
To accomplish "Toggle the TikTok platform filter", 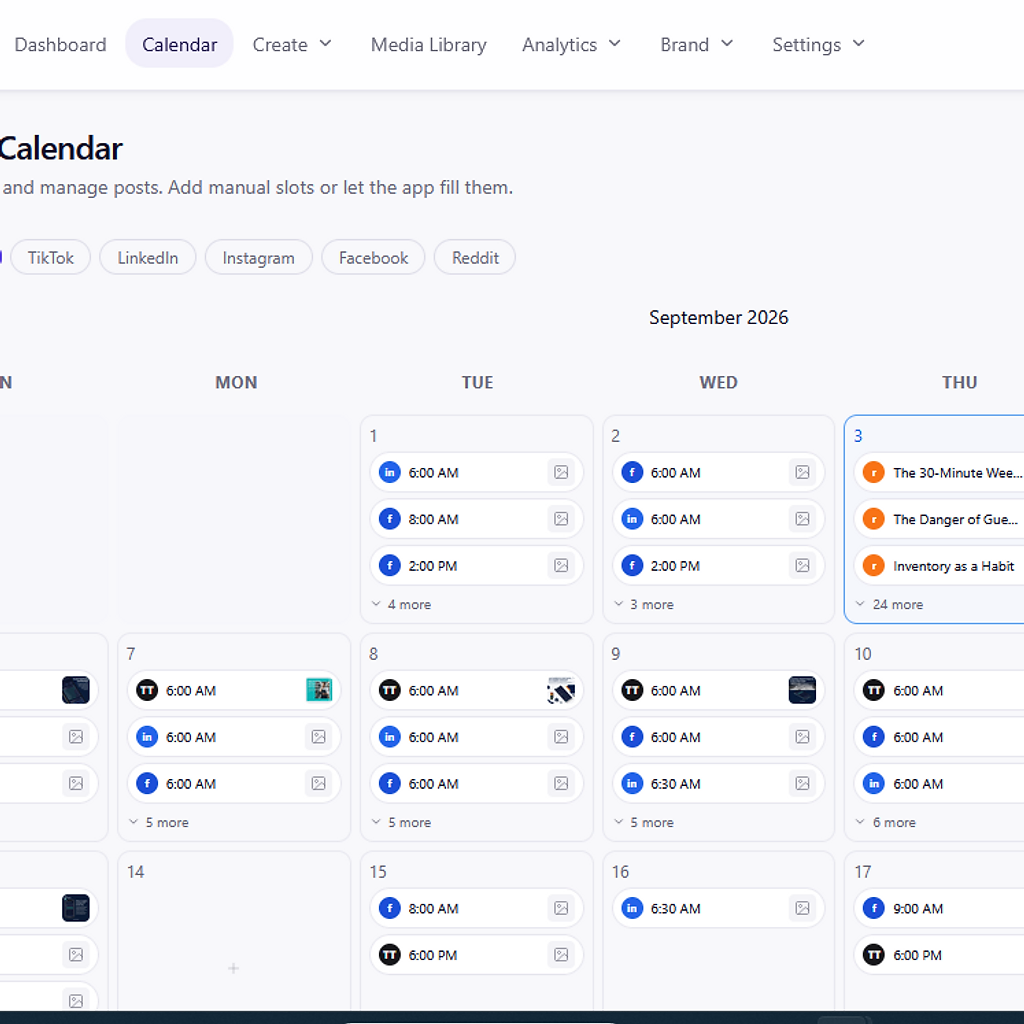I will pyautogui.click(x=51, y=257).
